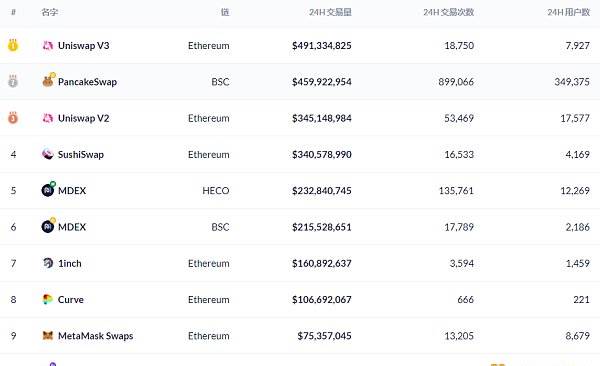Screen dimensions: 600x366
Task: Click the Curve rainbow logo icon
Action: 47,299
